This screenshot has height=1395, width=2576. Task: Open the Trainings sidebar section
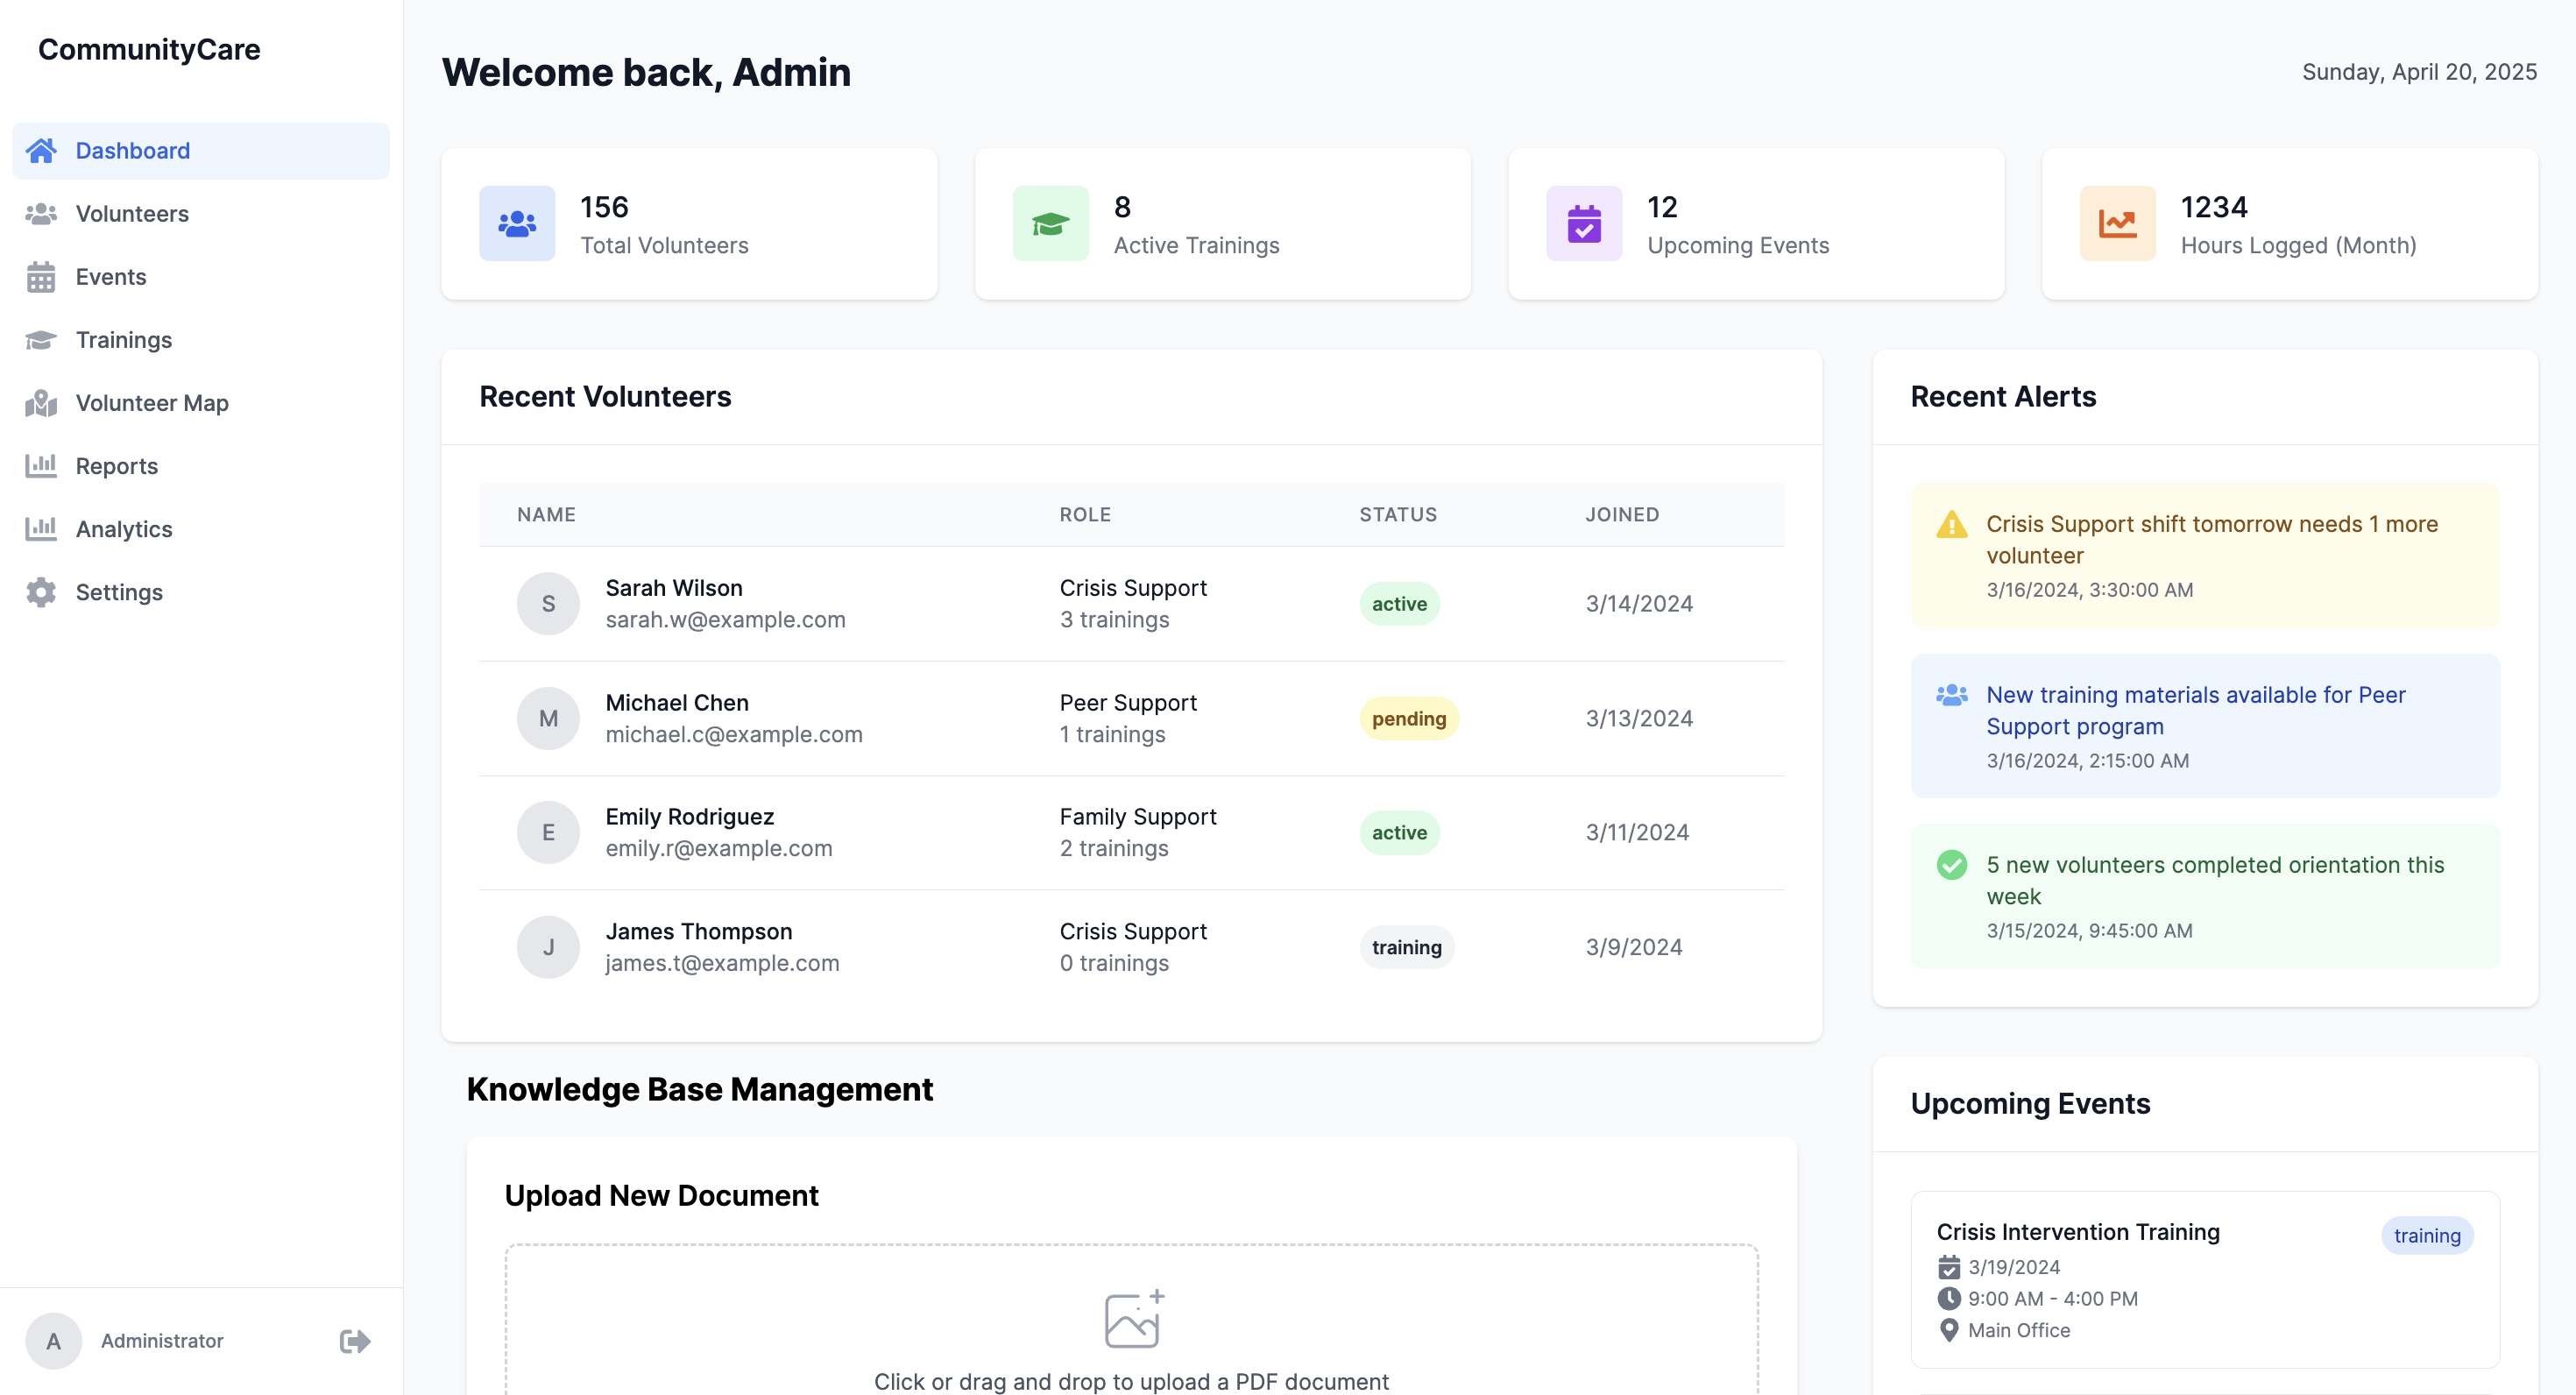tap(124, 340)
